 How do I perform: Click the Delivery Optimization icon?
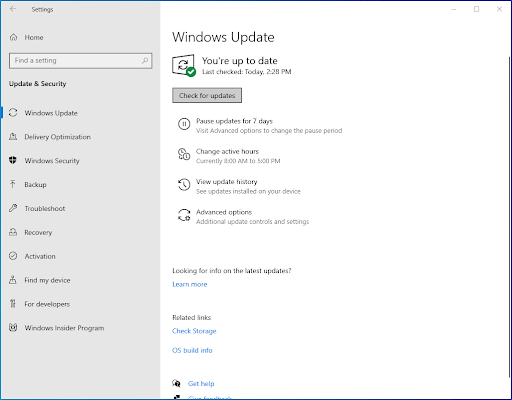point(13,137)
